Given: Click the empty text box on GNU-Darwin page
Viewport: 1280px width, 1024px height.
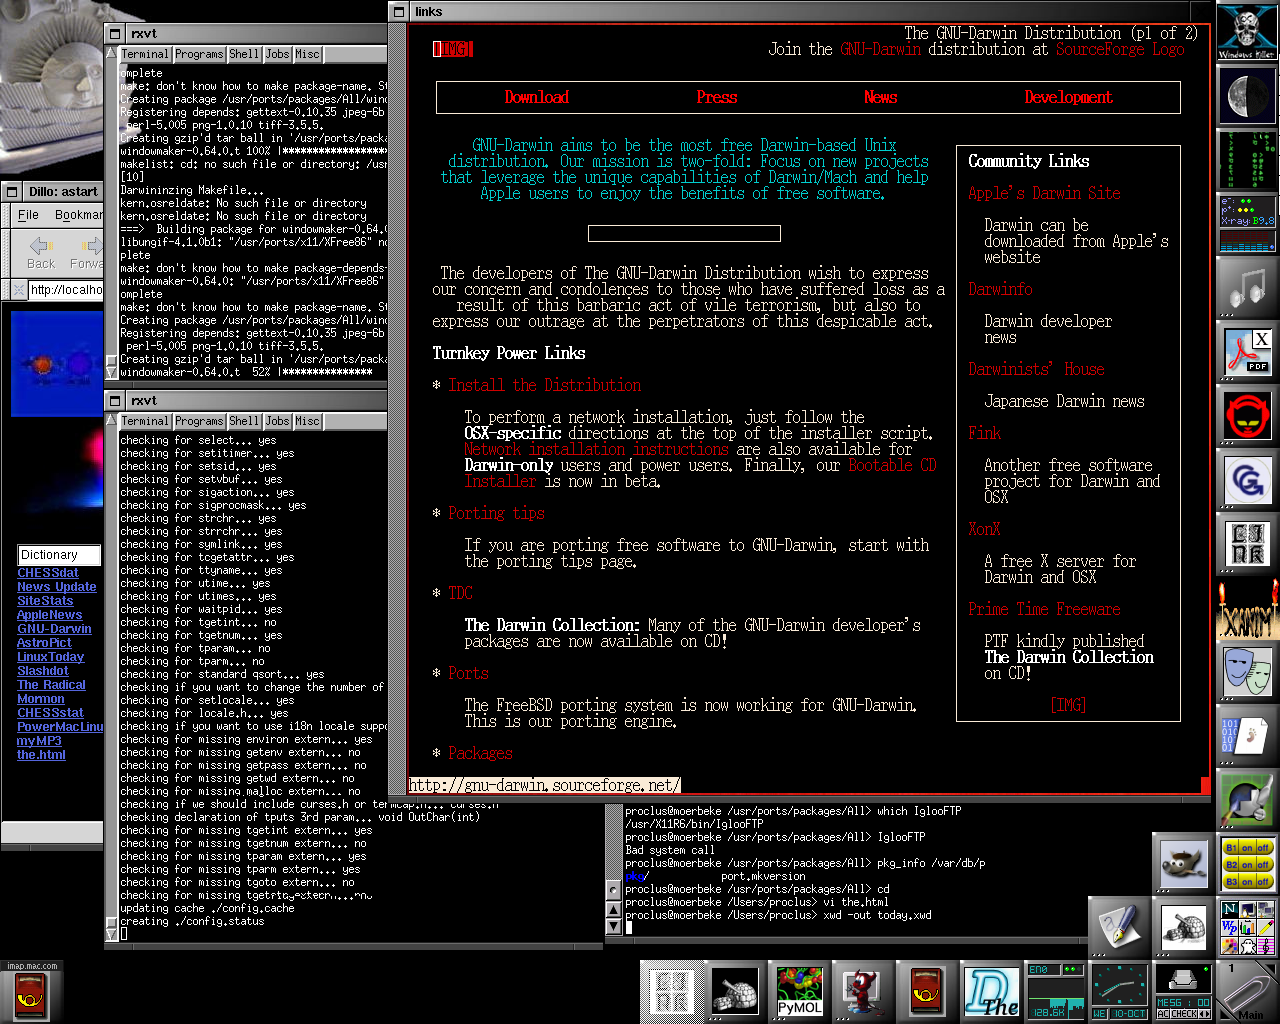Looking at the screenshot, I should click(684, 233).
